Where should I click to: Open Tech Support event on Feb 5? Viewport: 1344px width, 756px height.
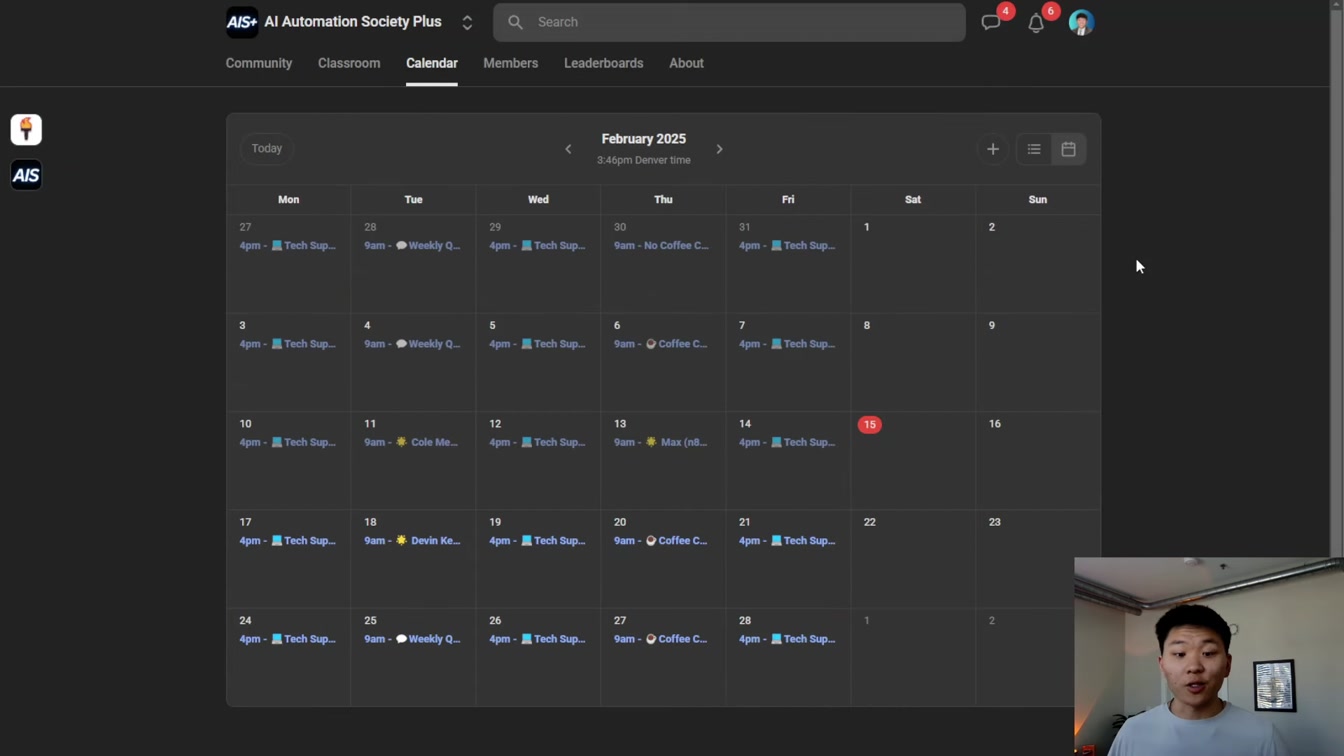click(x=537, y=344)
